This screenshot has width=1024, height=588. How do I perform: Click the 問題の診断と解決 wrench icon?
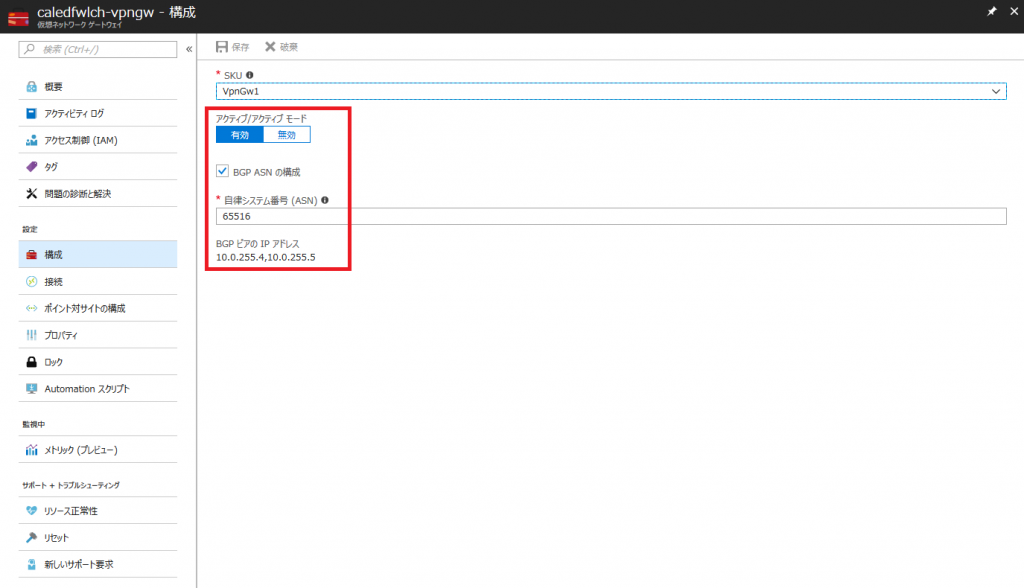click(x=31, y=194)
